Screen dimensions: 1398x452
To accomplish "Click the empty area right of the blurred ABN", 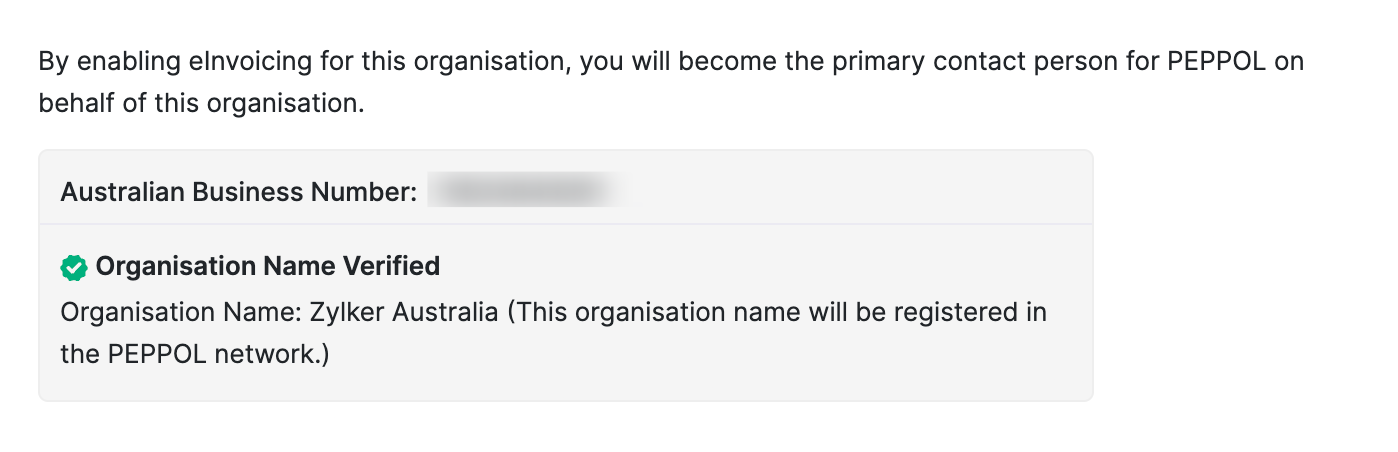I will click(x=850, y=190).
